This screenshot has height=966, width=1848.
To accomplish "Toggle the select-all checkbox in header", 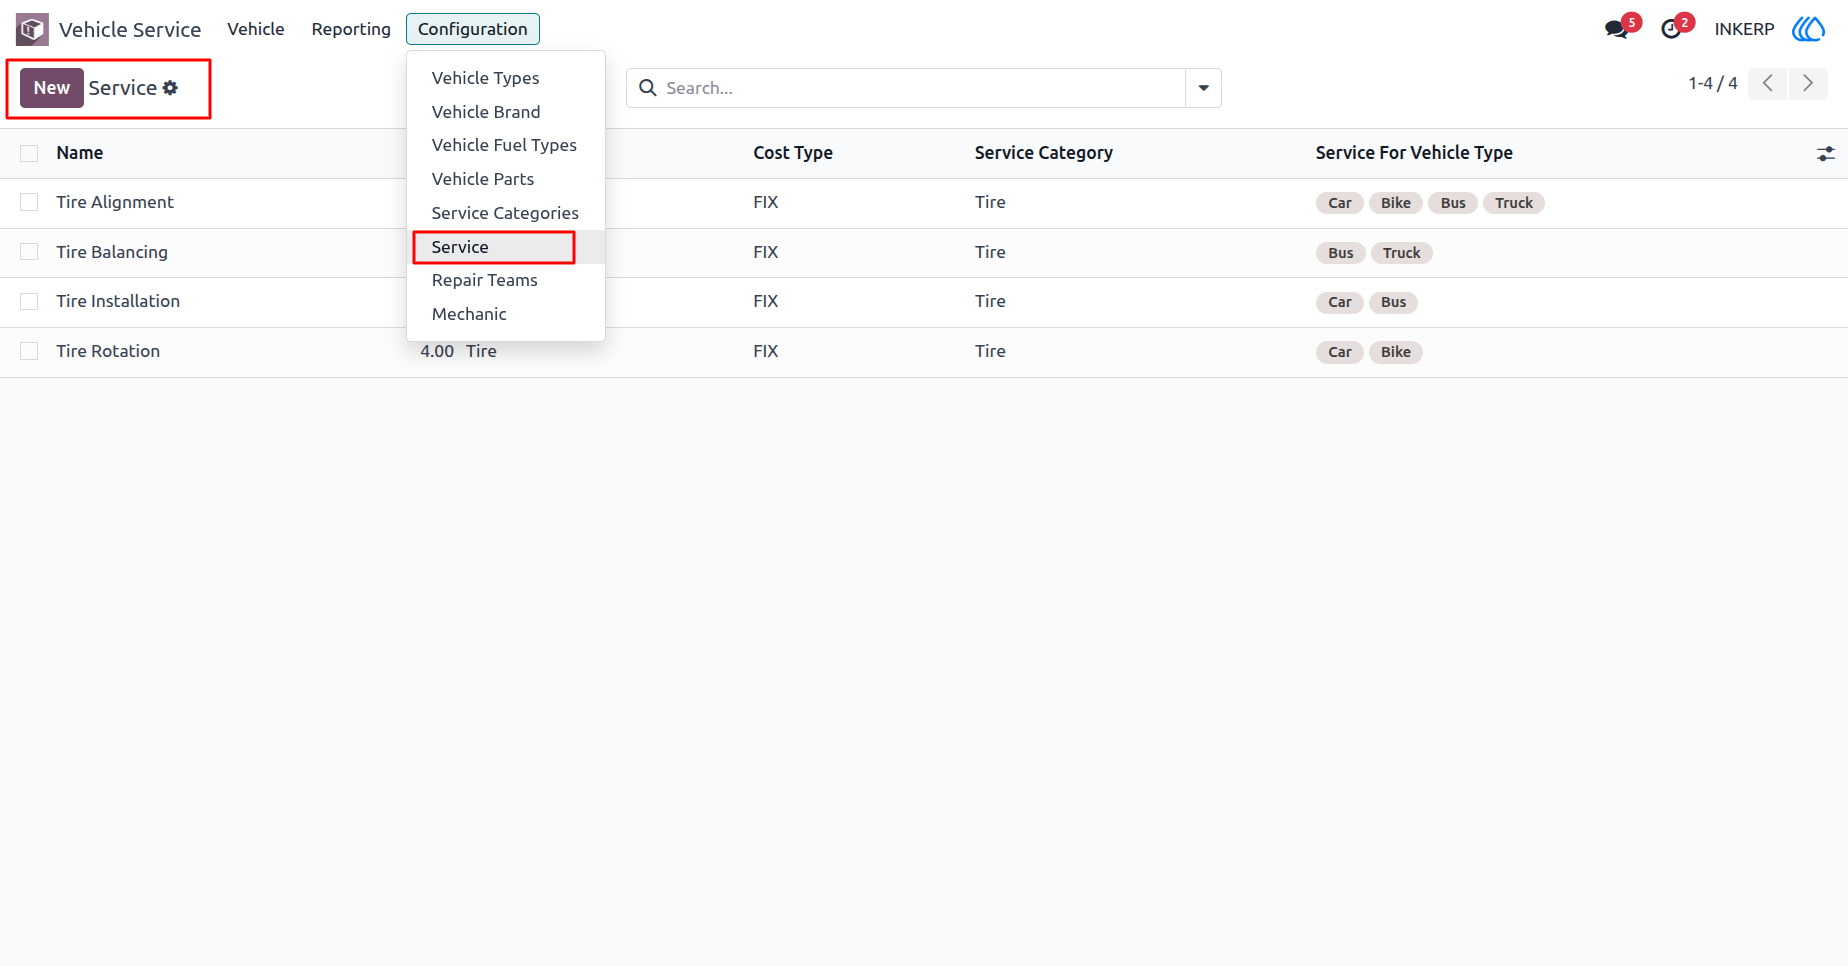I will 29,153.
